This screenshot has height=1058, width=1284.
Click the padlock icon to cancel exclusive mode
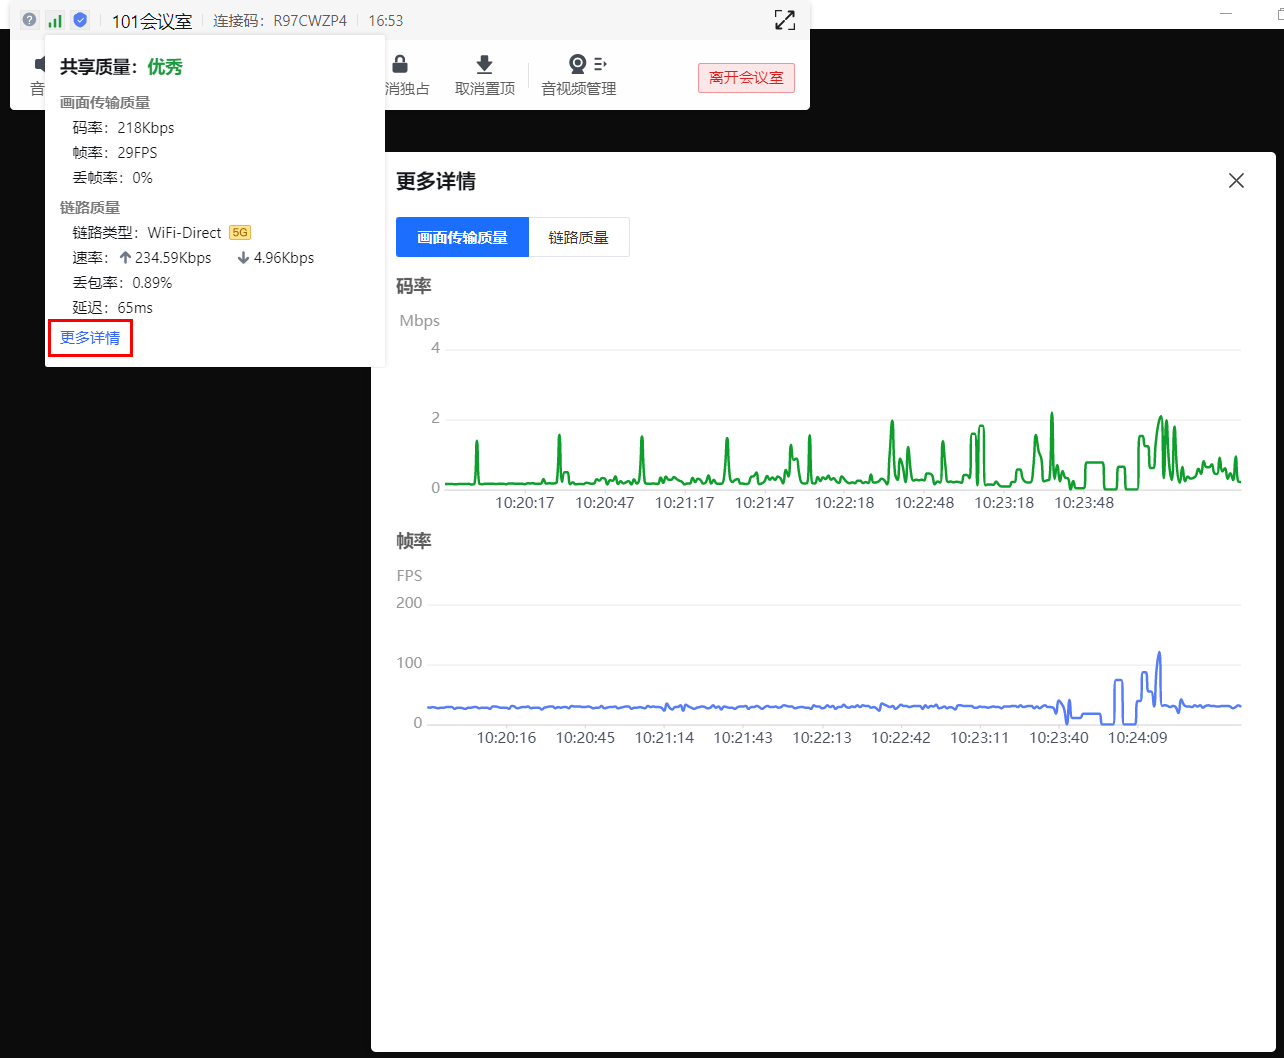[400, 65]
